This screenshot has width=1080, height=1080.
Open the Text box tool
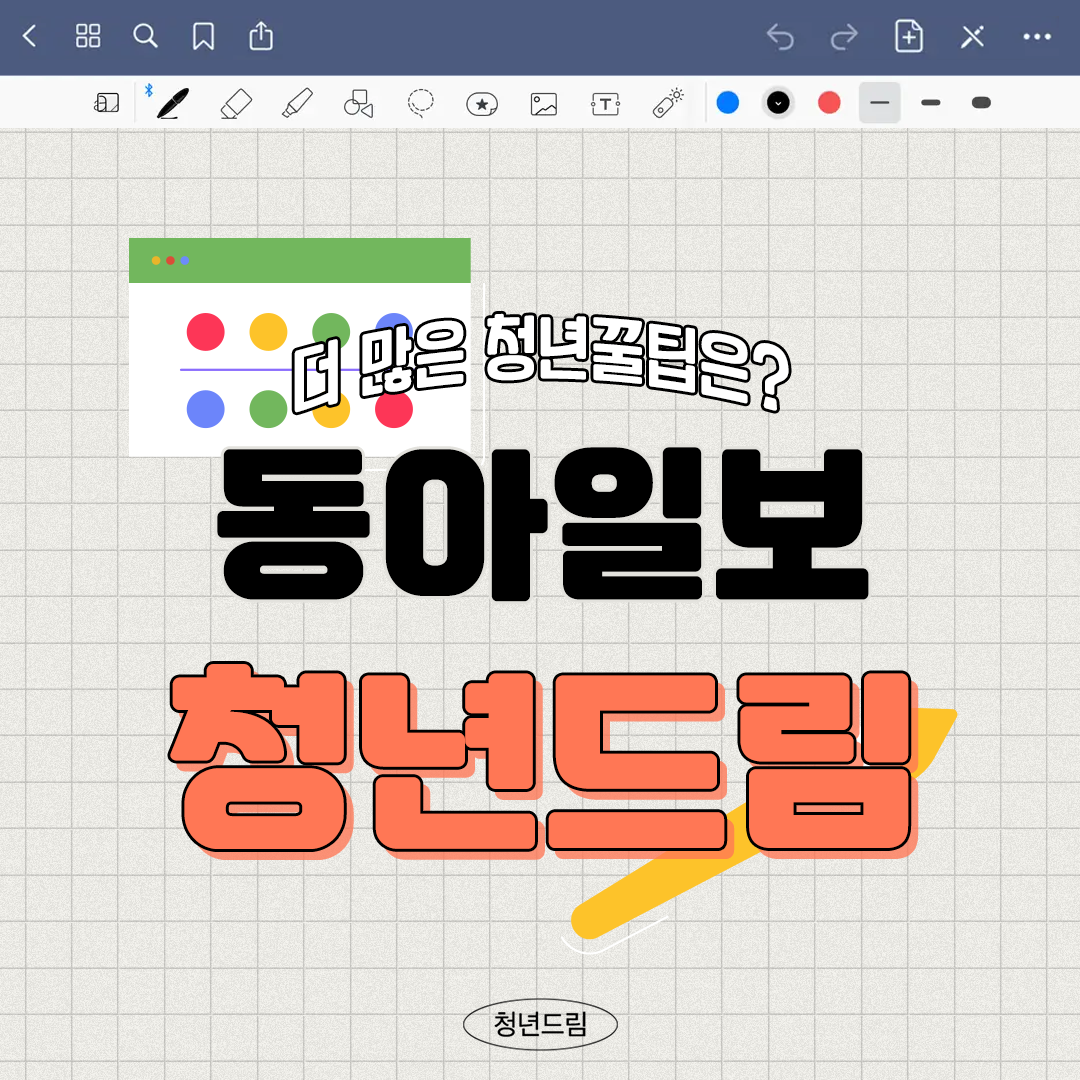click(606, 102)
